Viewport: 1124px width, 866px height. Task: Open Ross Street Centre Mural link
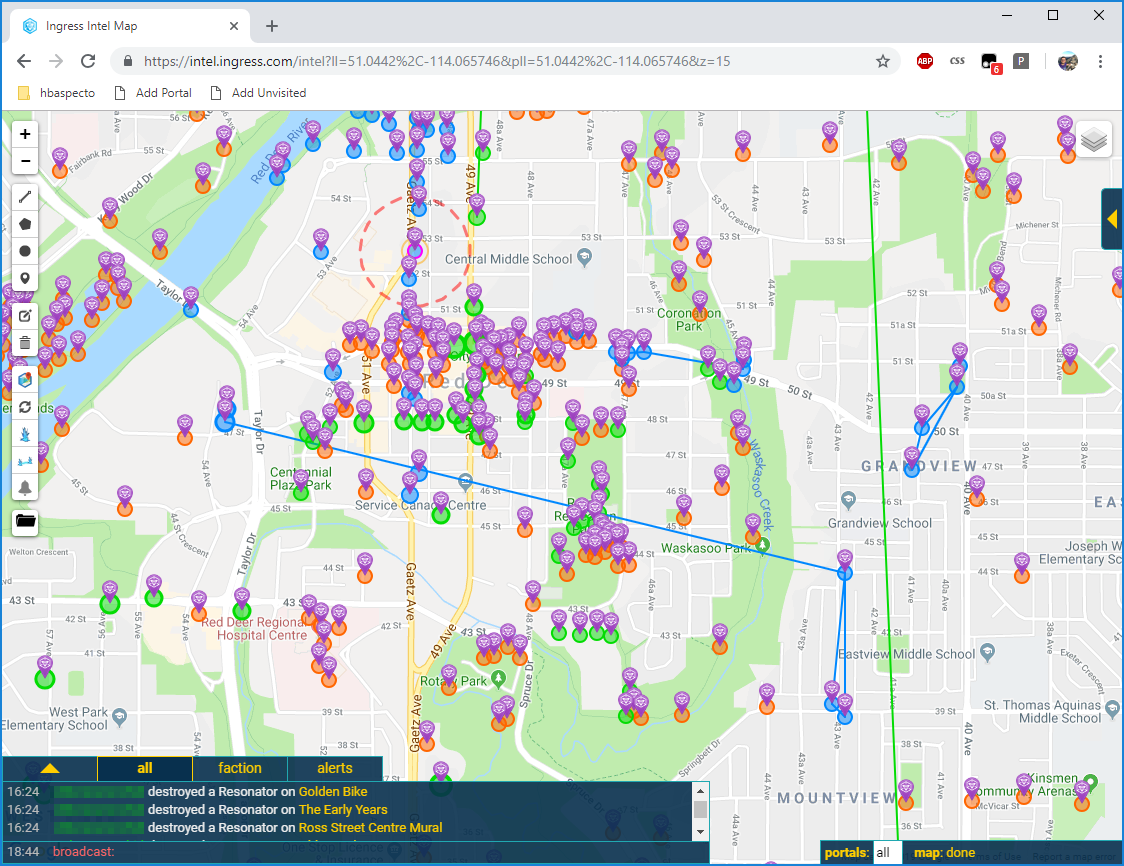pyautogui.click(x=370, y=828)
